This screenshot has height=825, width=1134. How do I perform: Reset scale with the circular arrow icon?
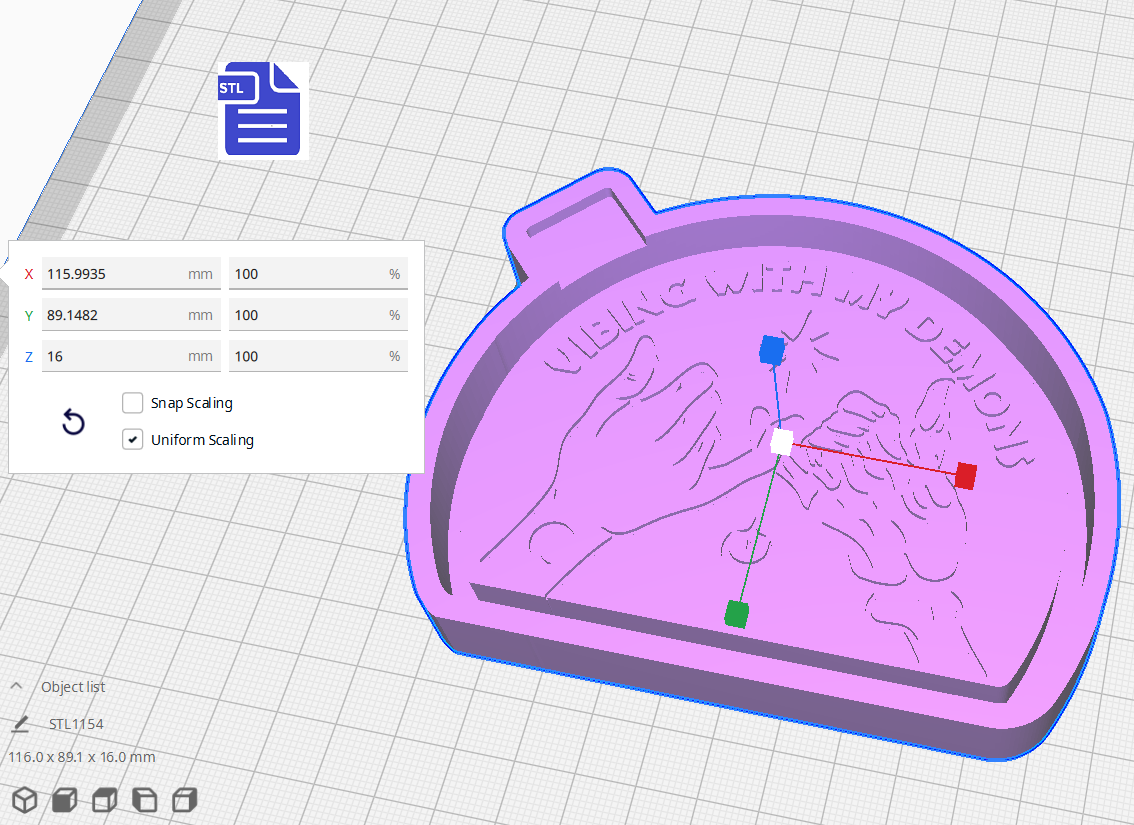(x=73, y=422)
